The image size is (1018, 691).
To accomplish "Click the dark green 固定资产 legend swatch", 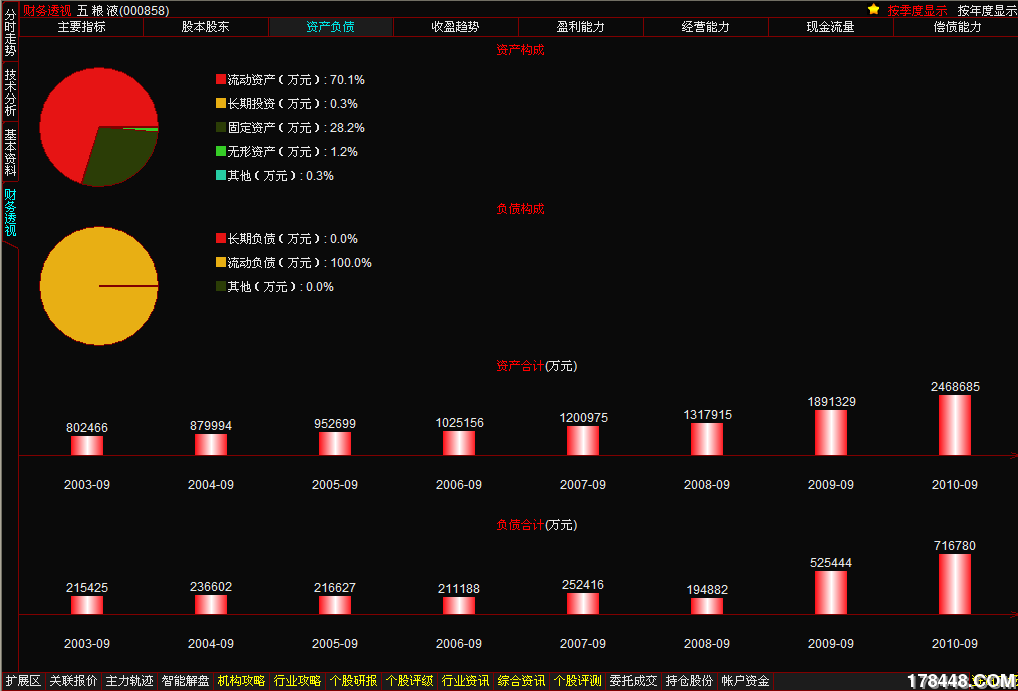I will tap(221, 127).
